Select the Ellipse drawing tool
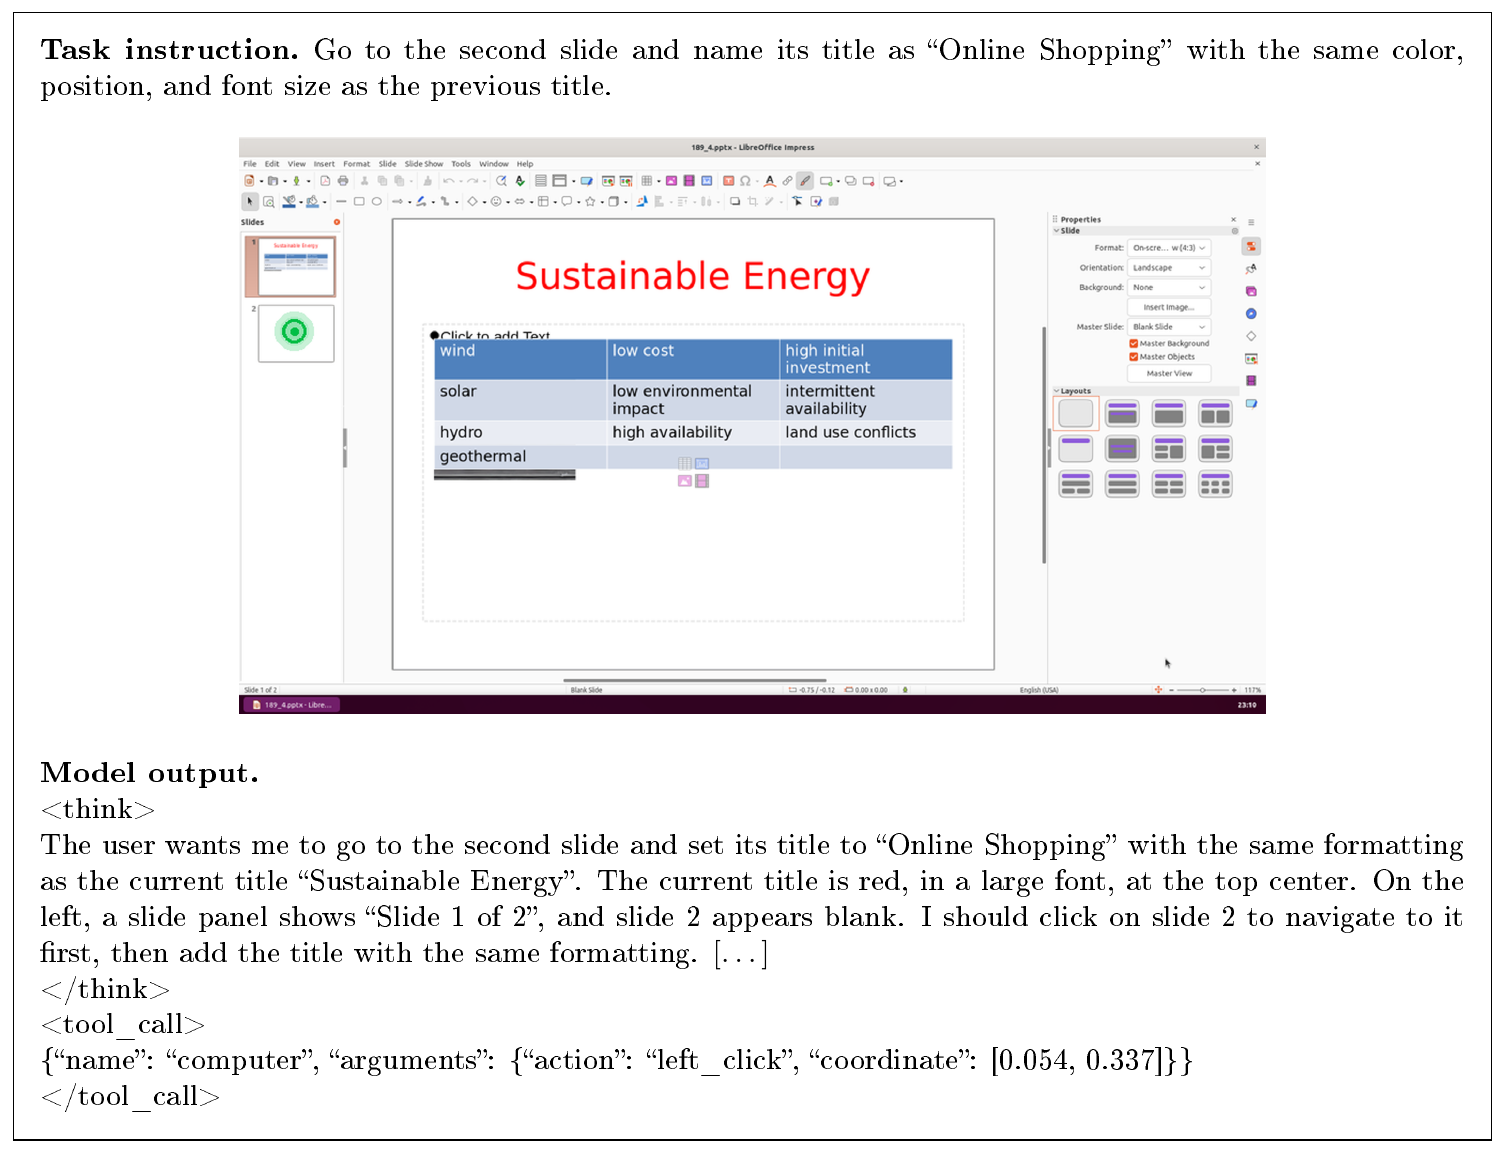Screen dimensions: 1504x1153 point(377,202)
